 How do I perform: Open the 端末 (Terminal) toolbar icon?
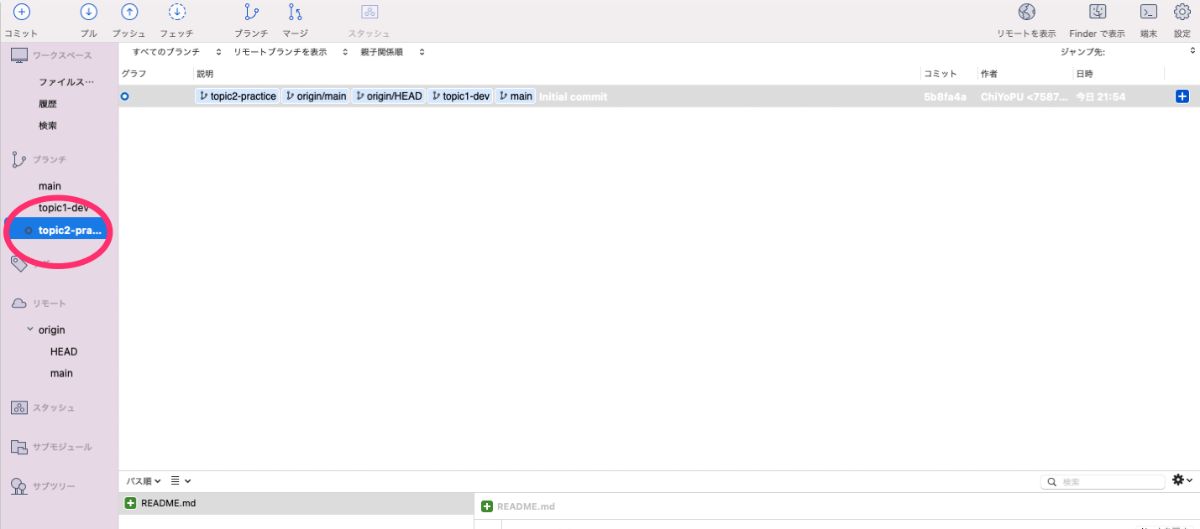(x=1149, y=12)
